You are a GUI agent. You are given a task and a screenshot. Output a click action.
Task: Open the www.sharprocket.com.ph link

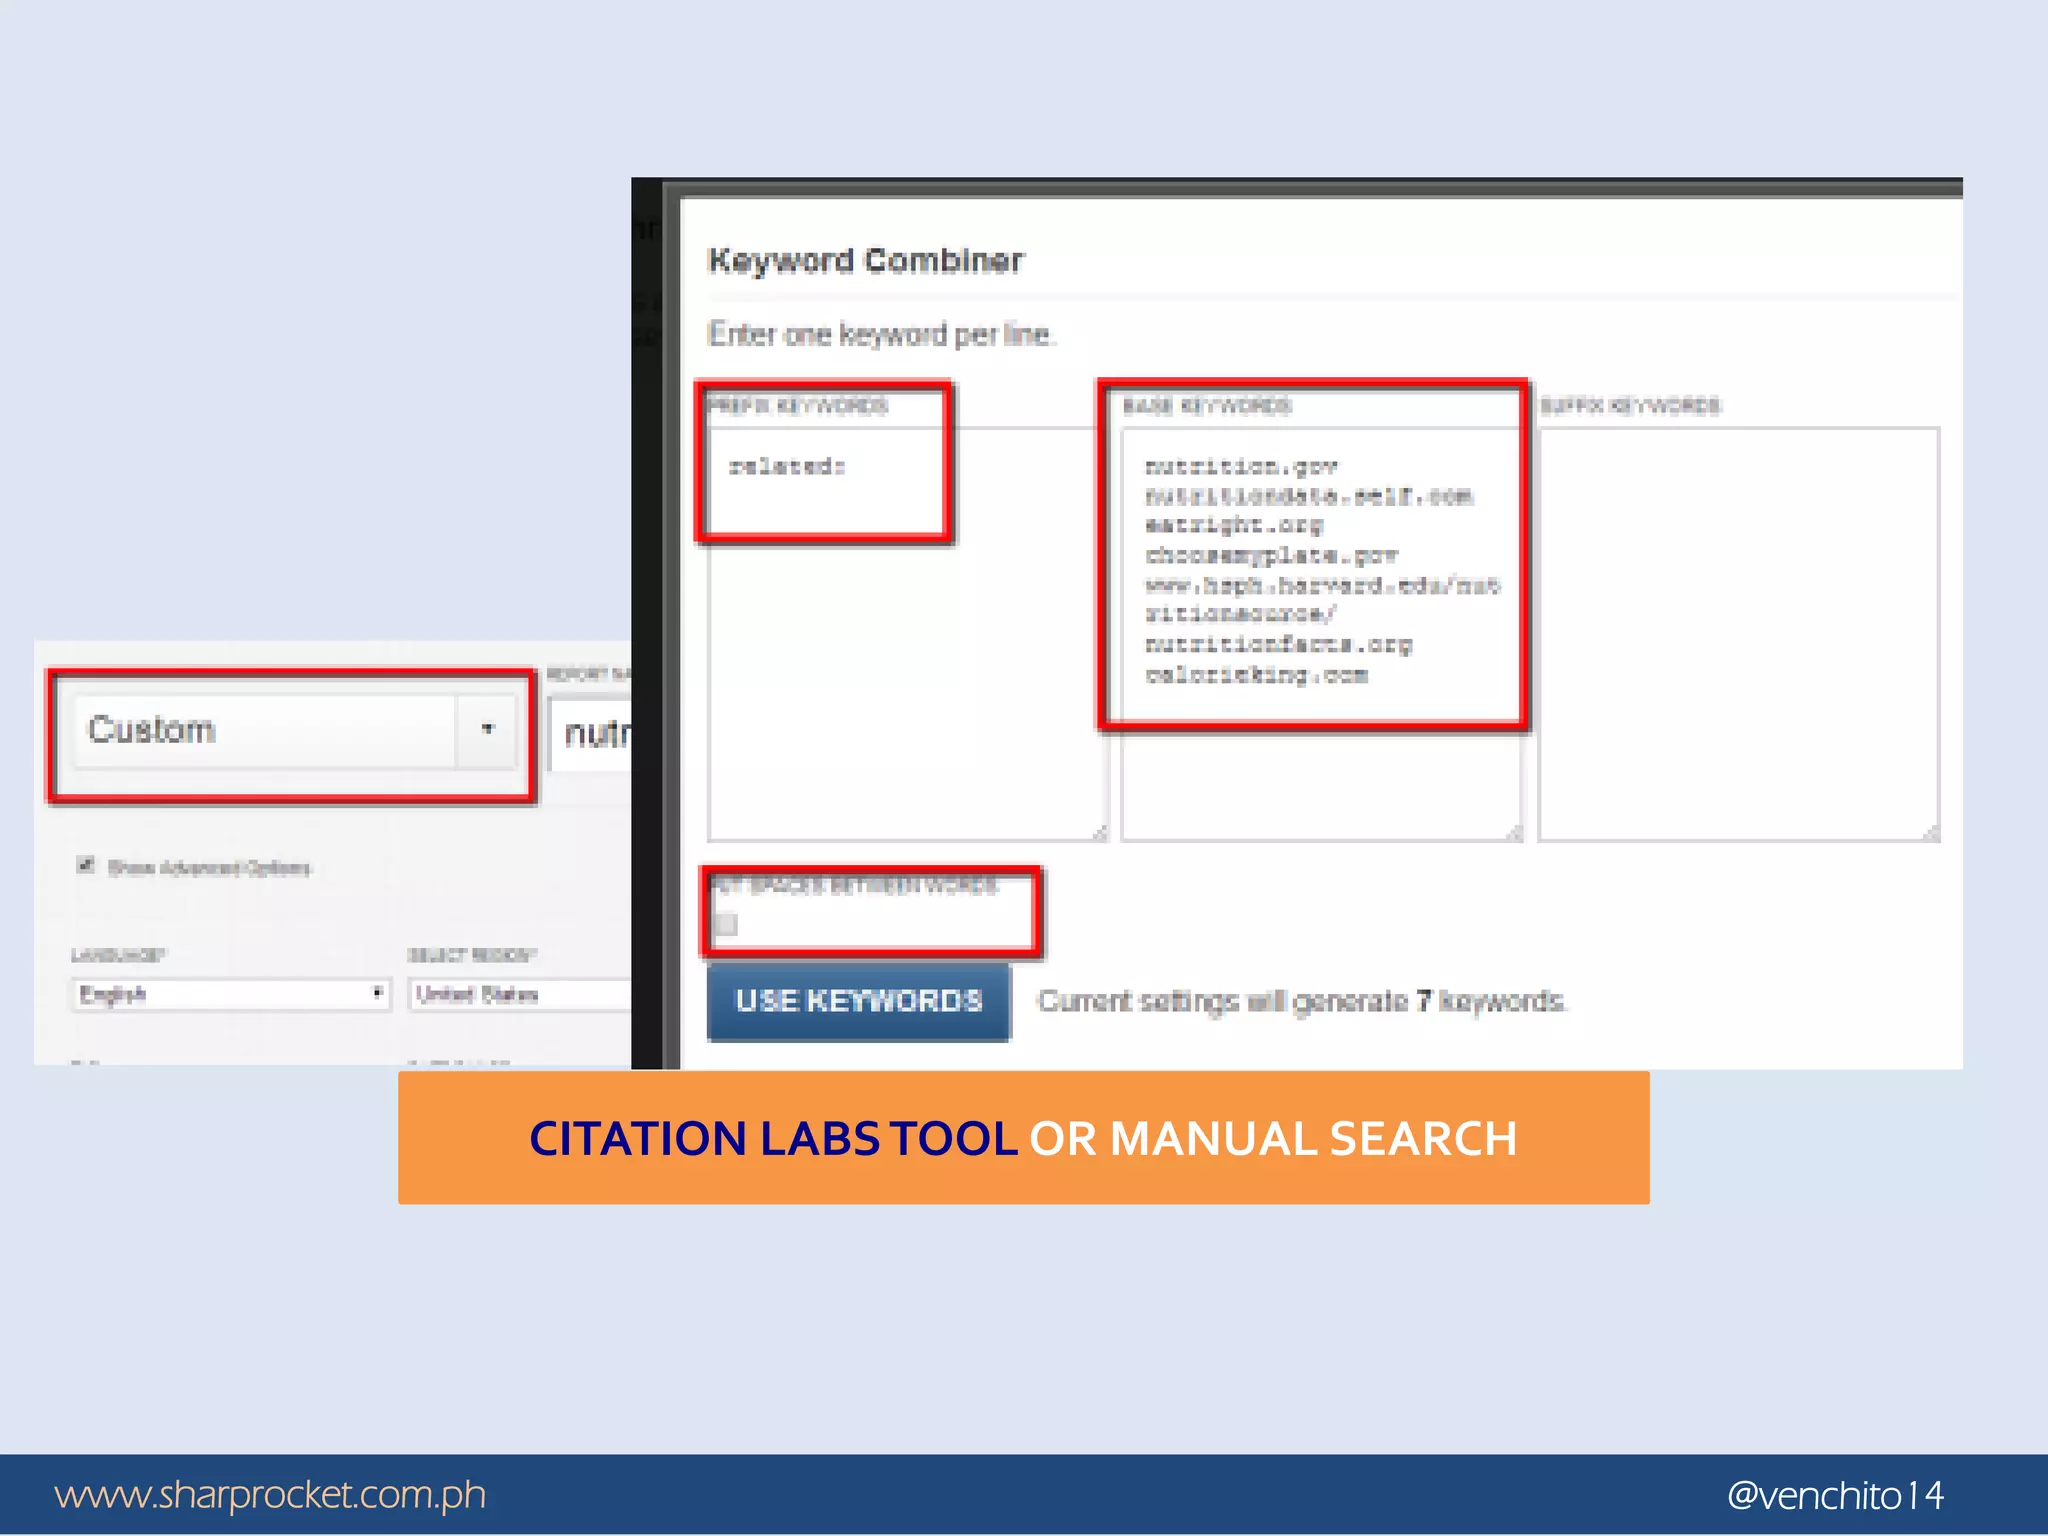point(270,1495)
